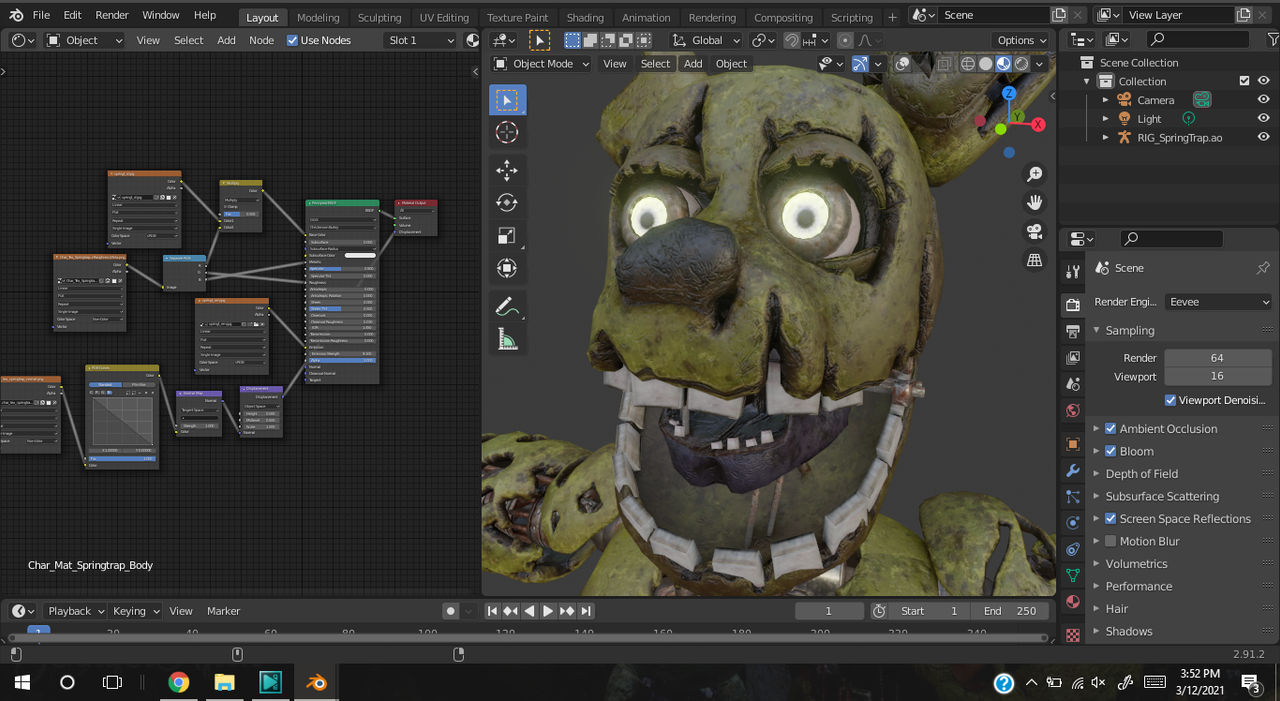Open the node editor Node menu

pos(261,40)
